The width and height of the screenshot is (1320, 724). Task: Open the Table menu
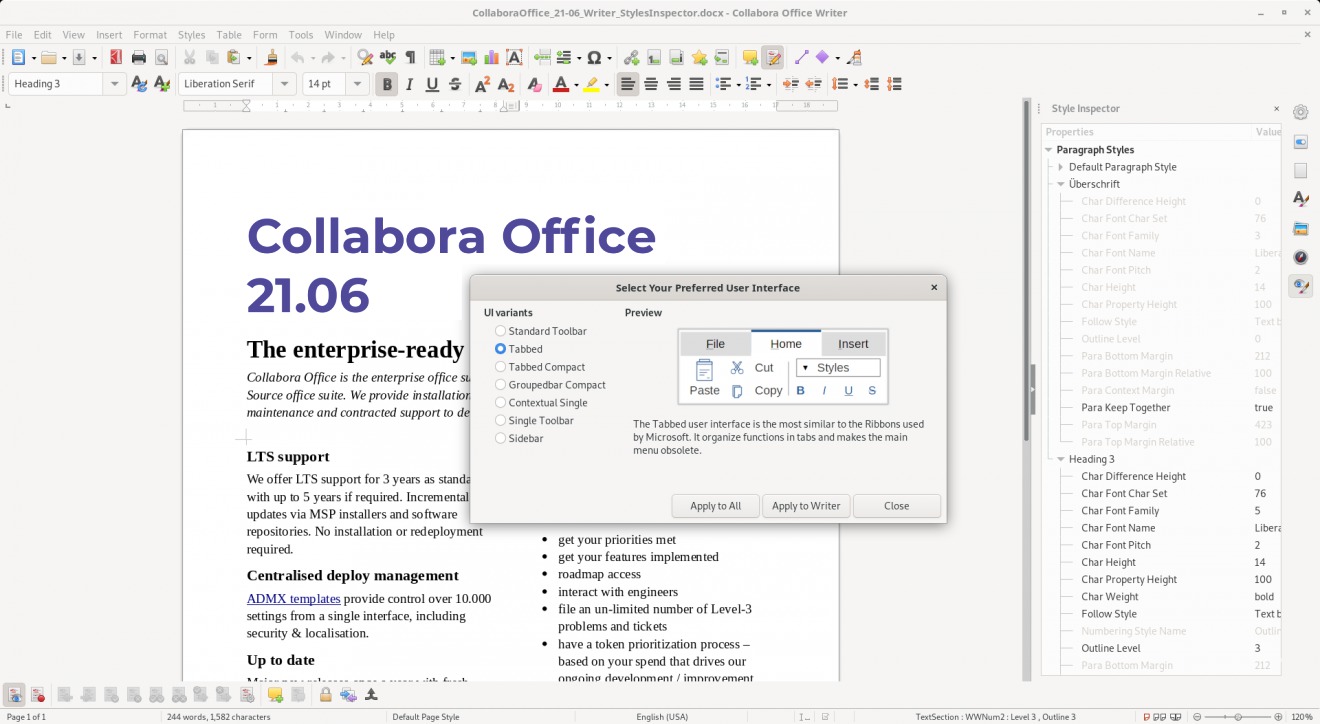pyautogui.click(x=229, y=35)
